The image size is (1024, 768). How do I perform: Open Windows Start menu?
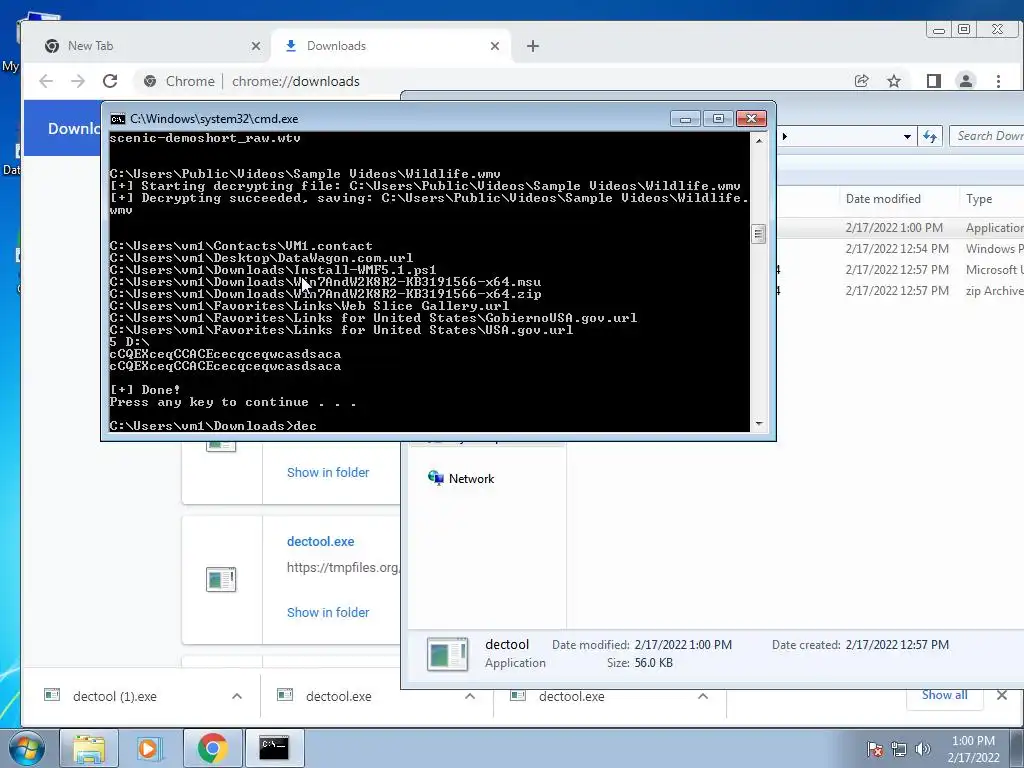pos(26,748)
